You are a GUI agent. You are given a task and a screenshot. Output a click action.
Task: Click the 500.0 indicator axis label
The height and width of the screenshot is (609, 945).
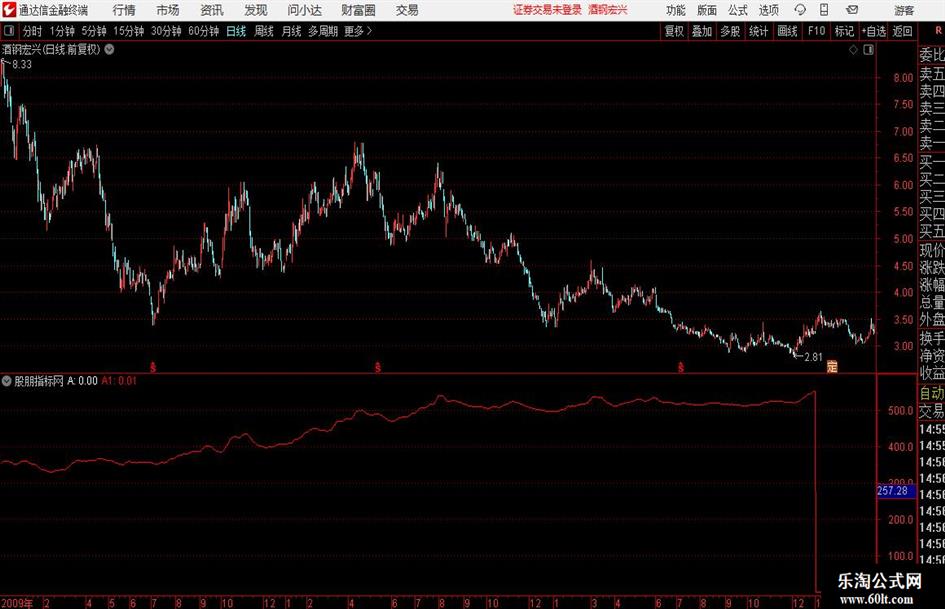(x=900, y=411)
